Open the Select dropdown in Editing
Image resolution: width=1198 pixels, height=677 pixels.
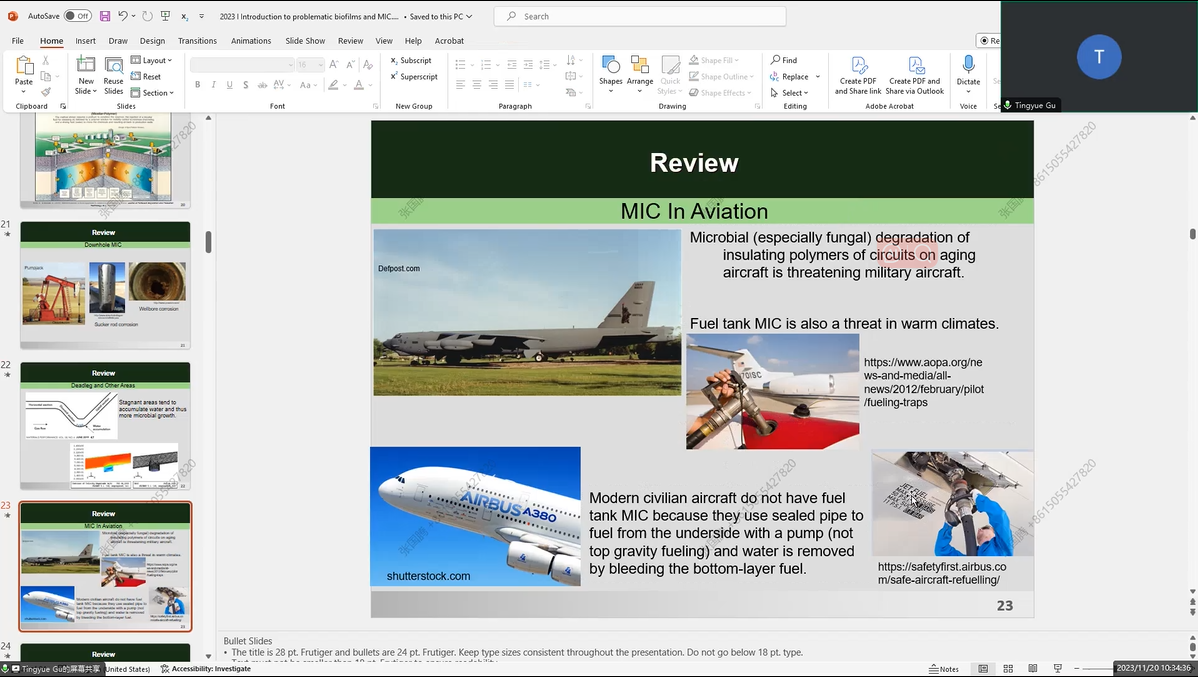tap(790, 93)
